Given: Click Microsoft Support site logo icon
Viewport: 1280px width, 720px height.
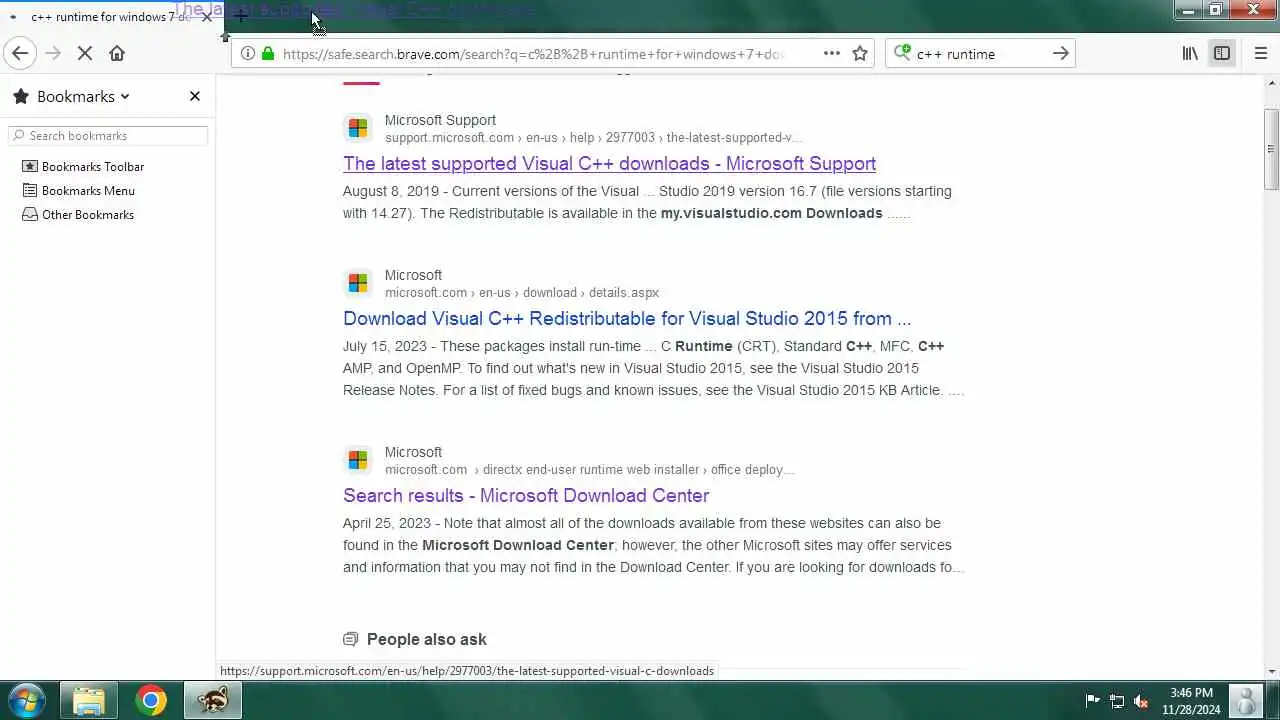Looking at the screenshot, I should pos(357,128).
